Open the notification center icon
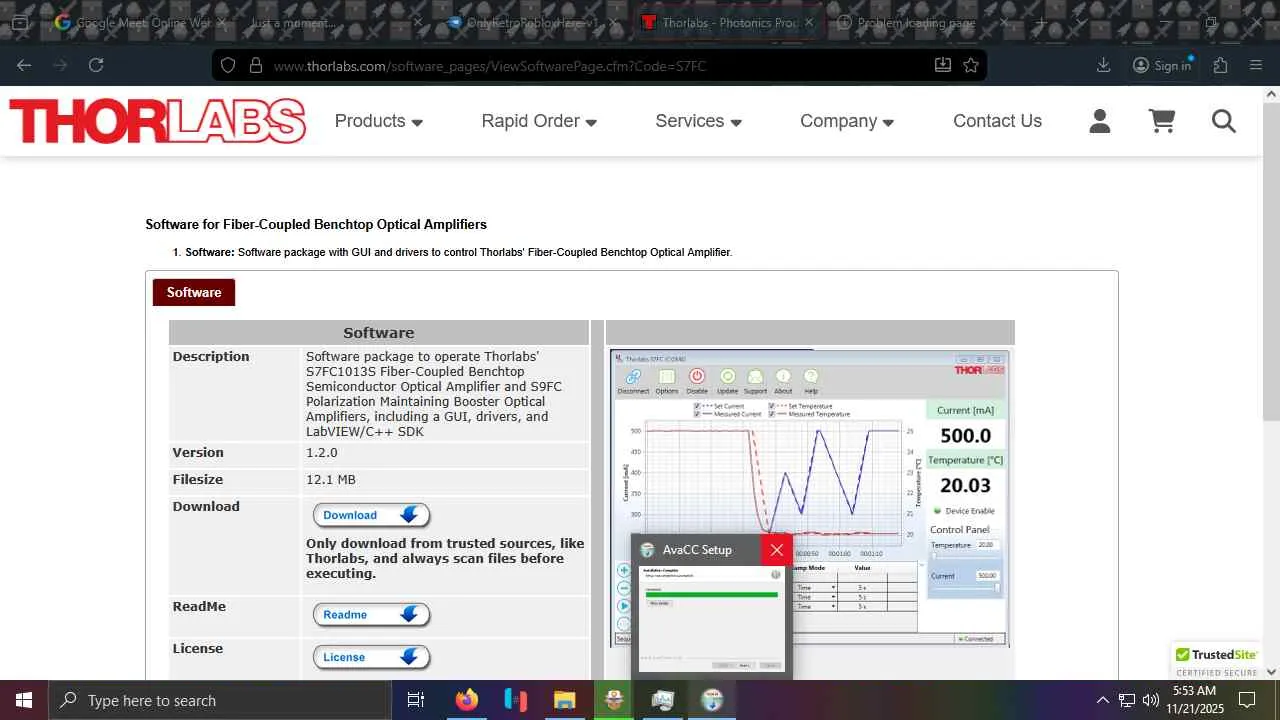The height and width of the screenshot is (720, 1280). 1247,700
